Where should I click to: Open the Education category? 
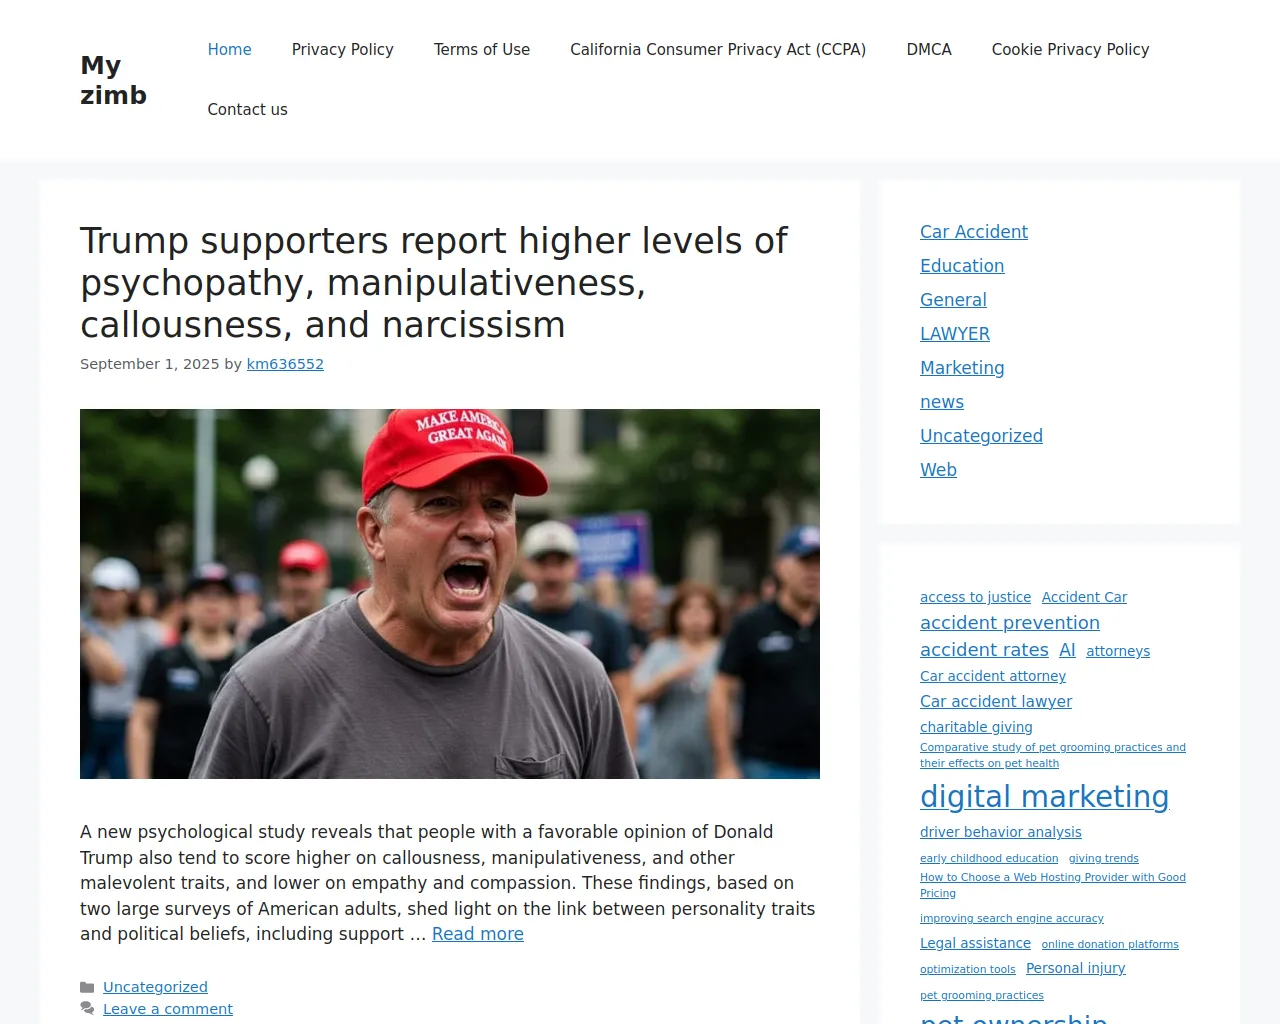[962, 266]
